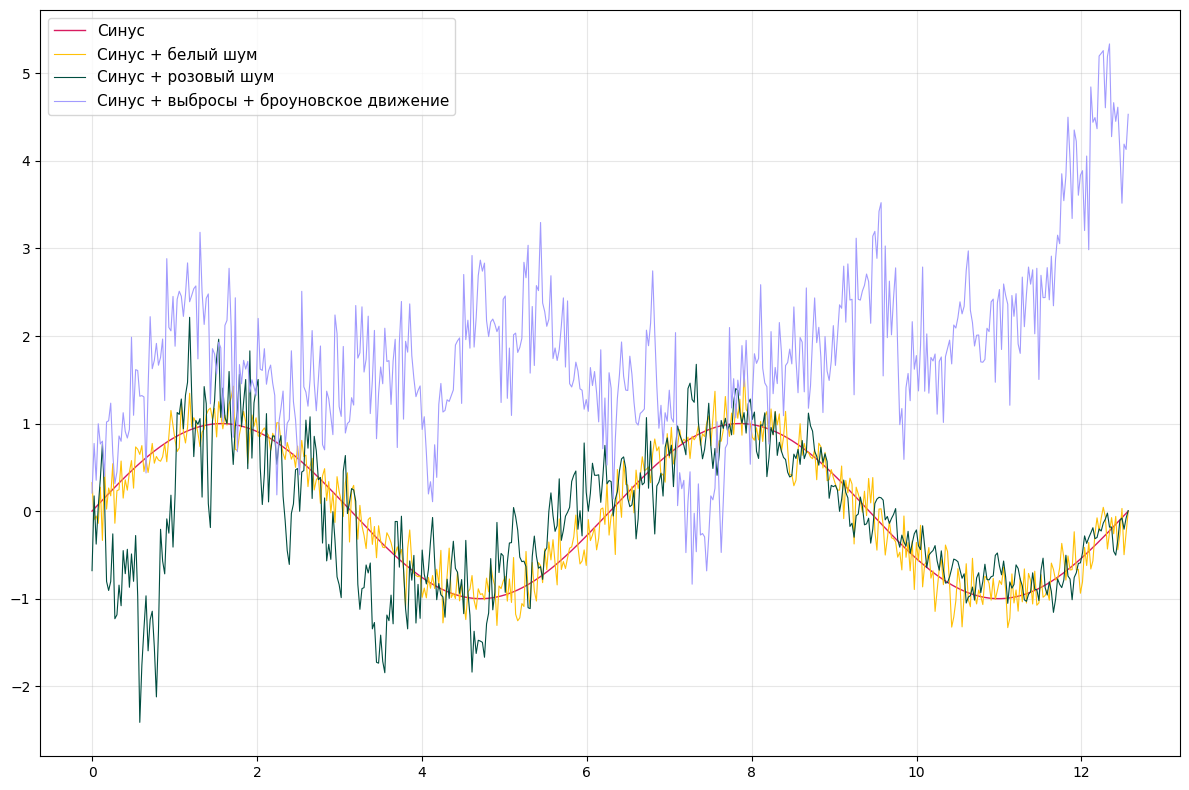Viewport: 1189px width, 790px height.
Task: Click the yellow line sample beside 'Синус + белый шум'
Action: tap(72, 53)
